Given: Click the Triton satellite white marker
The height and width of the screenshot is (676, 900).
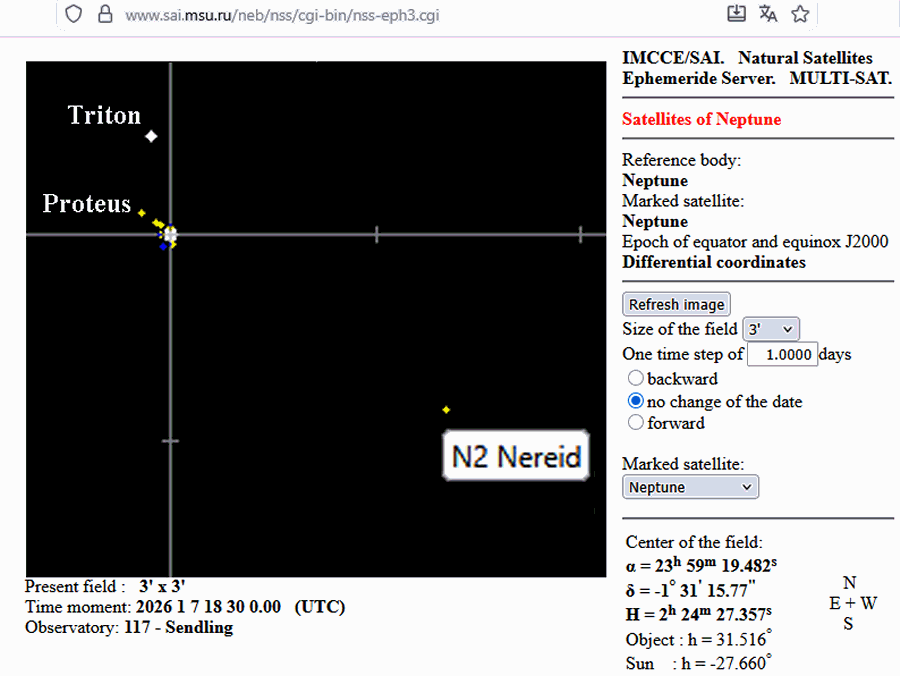Looking at the screenshot, I should [x=151, y=136].
